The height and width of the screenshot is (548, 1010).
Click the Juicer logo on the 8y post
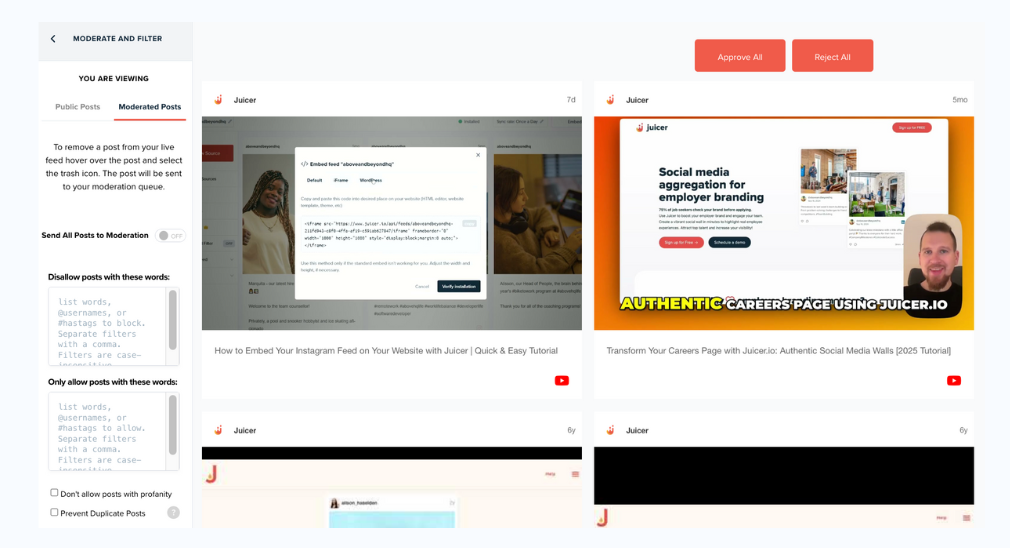coord(218,430)
